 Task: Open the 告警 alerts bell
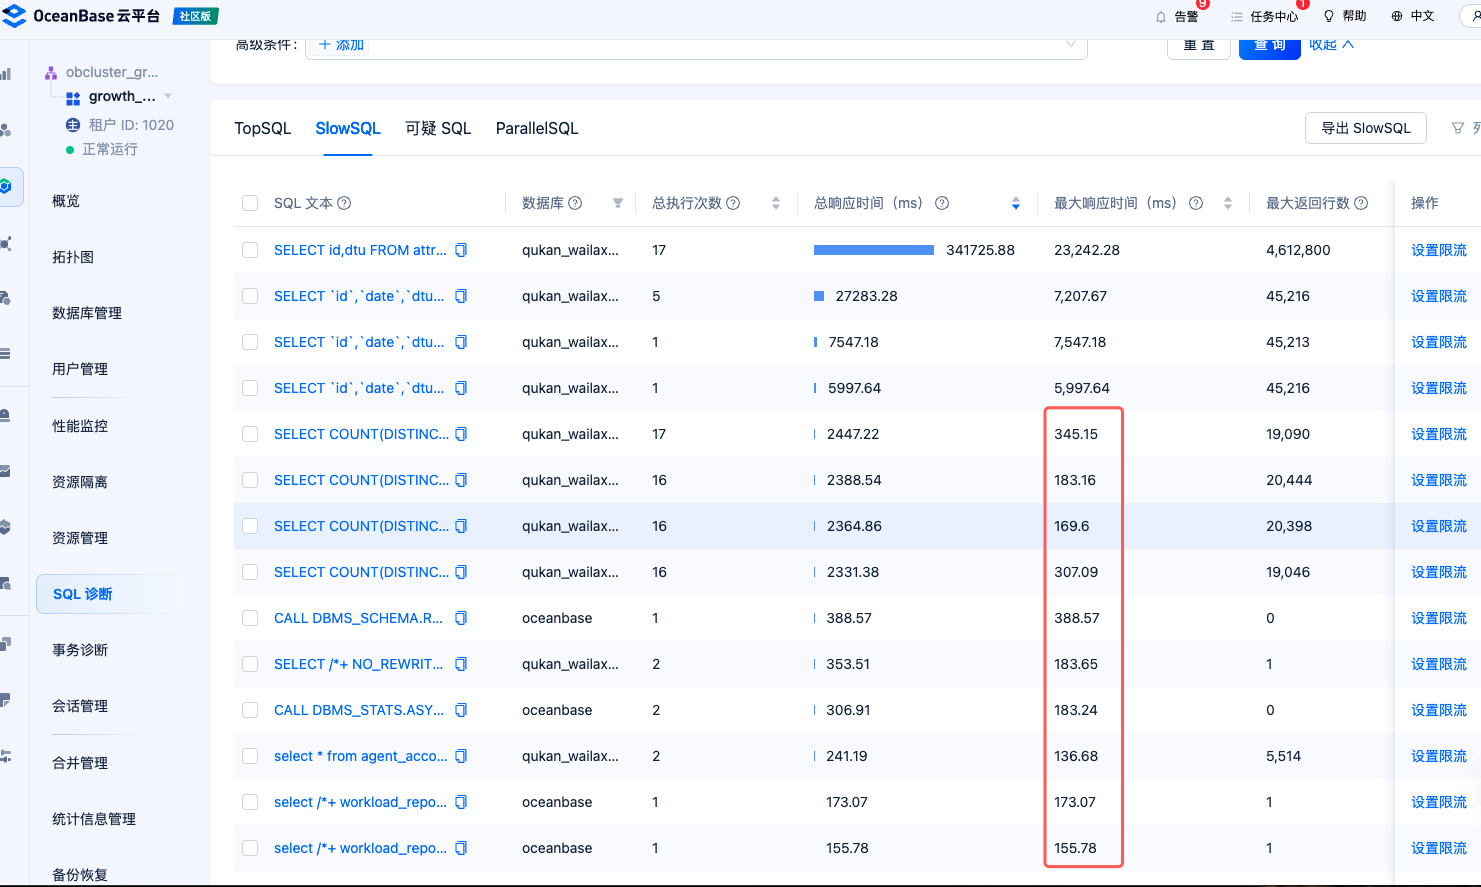(1177, 16)
